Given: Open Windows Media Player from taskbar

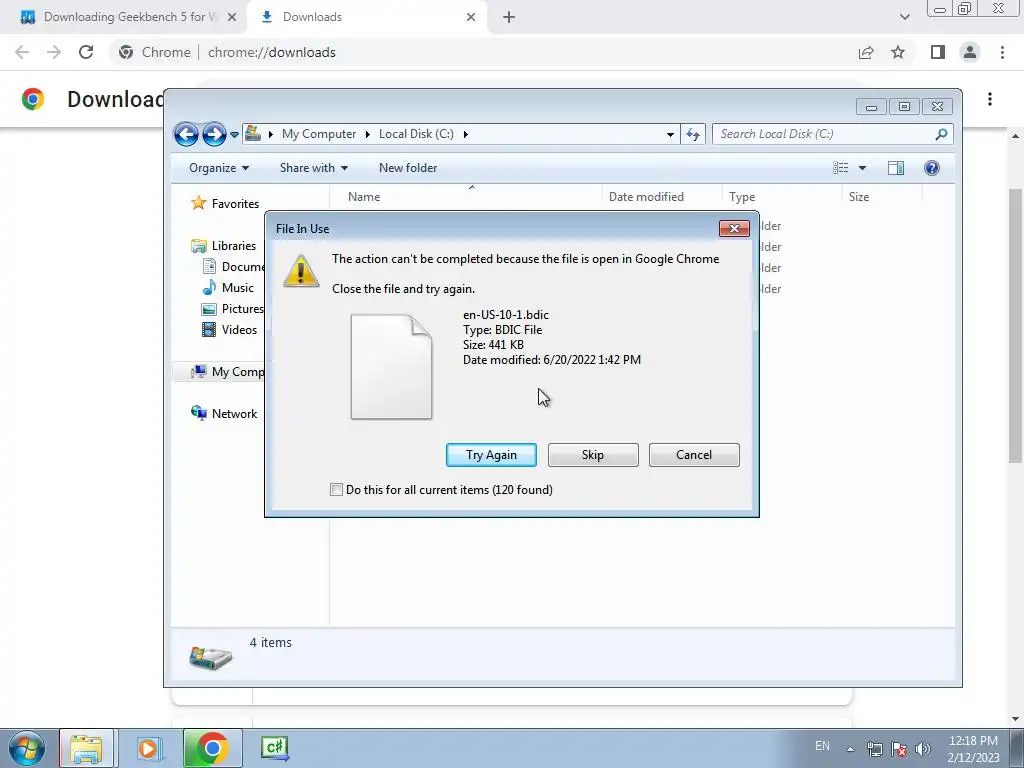Looking at the screenshot, I should click(x=148, y=748).
